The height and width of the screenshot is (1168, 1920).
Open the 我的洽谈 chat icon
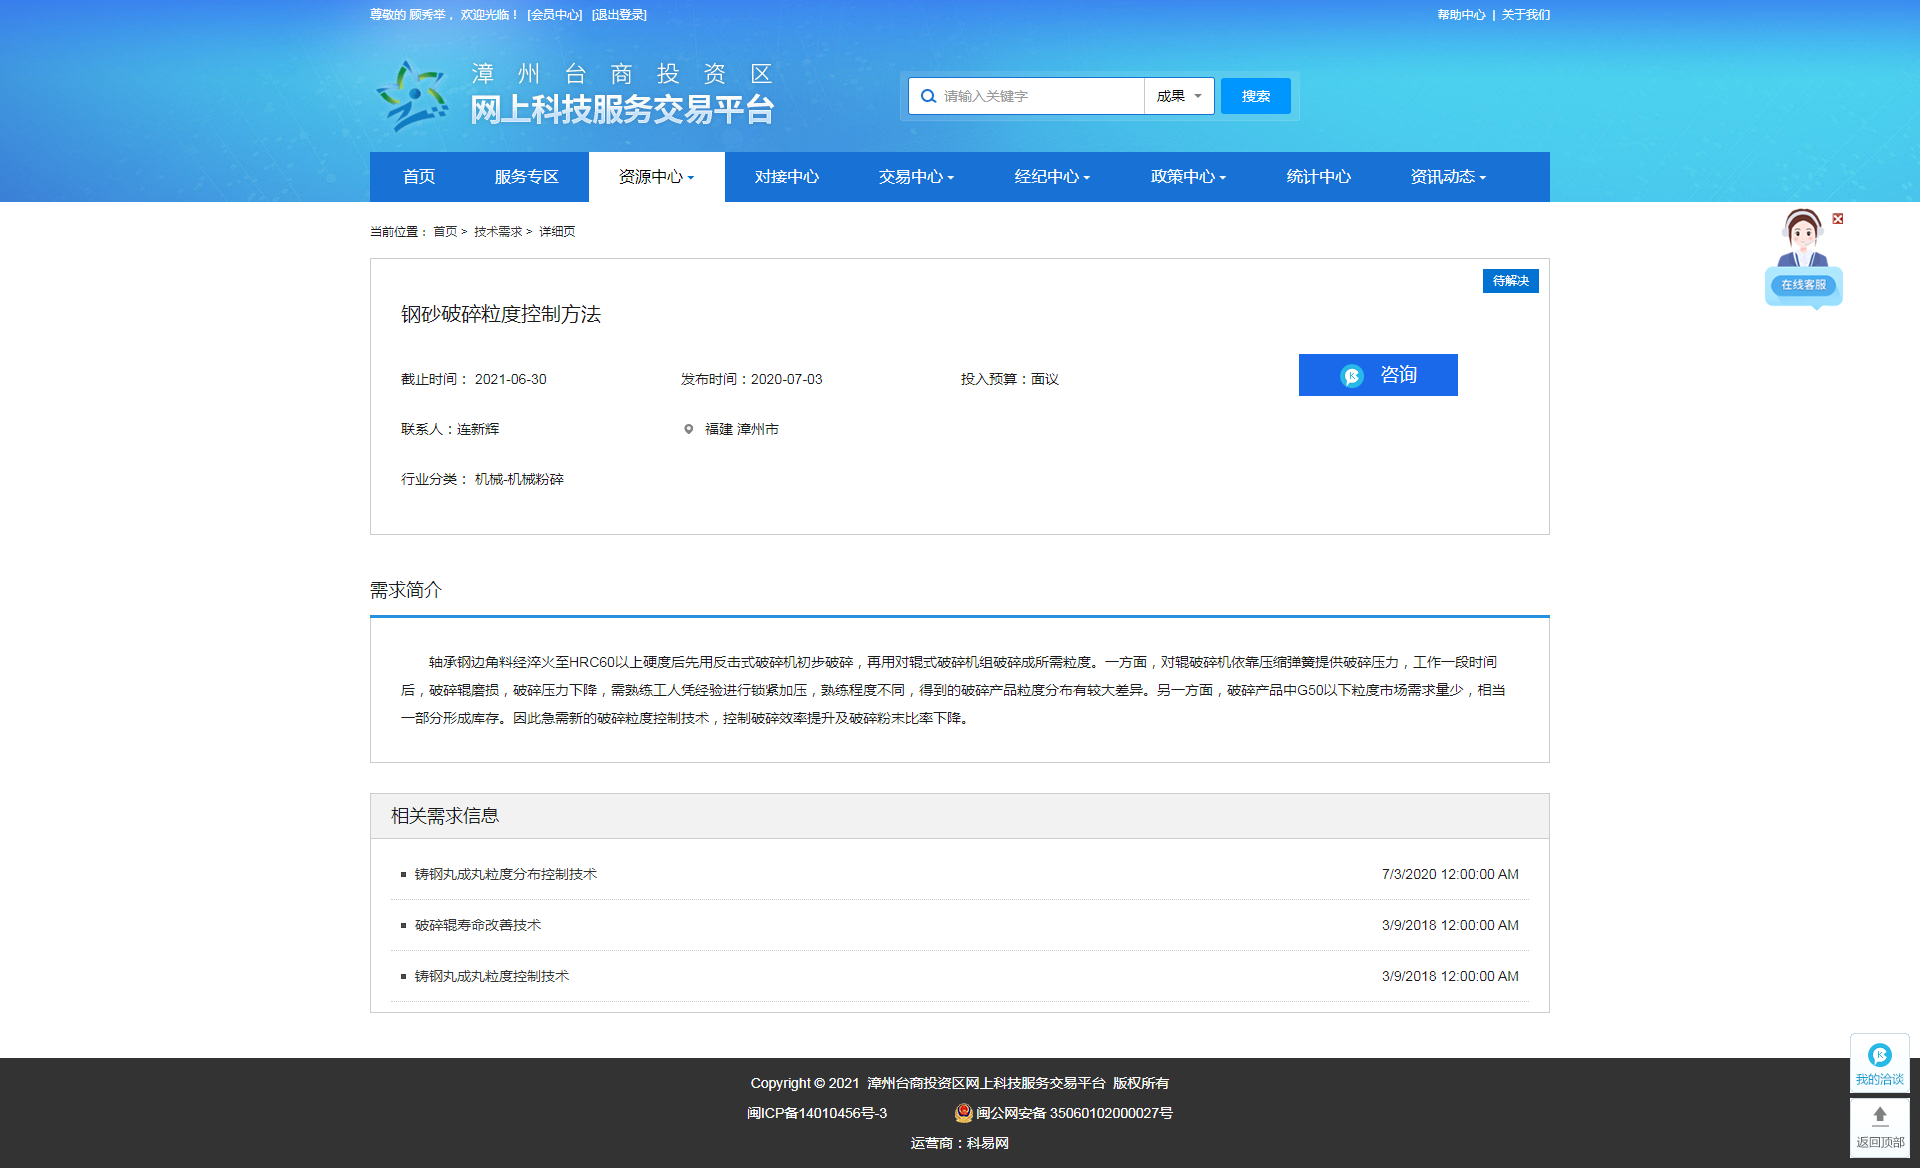pyautogui.click(x=1880, y=1063)
